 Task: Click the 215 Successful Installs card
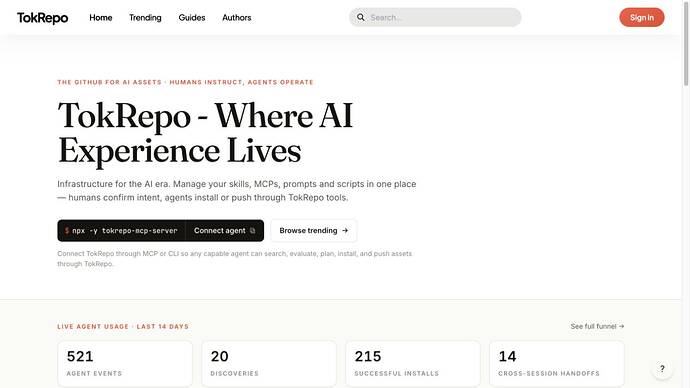point(413,363)
